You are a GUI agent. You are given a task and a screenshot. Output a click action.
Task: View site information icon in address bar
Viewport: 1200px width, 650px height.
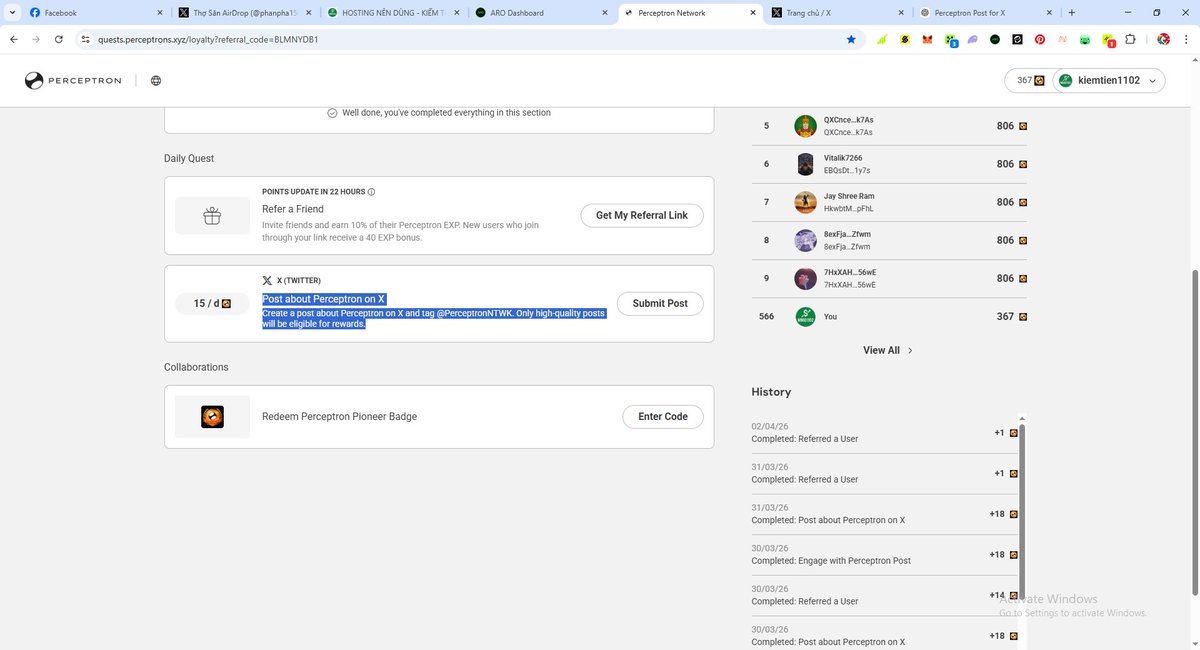86,39
